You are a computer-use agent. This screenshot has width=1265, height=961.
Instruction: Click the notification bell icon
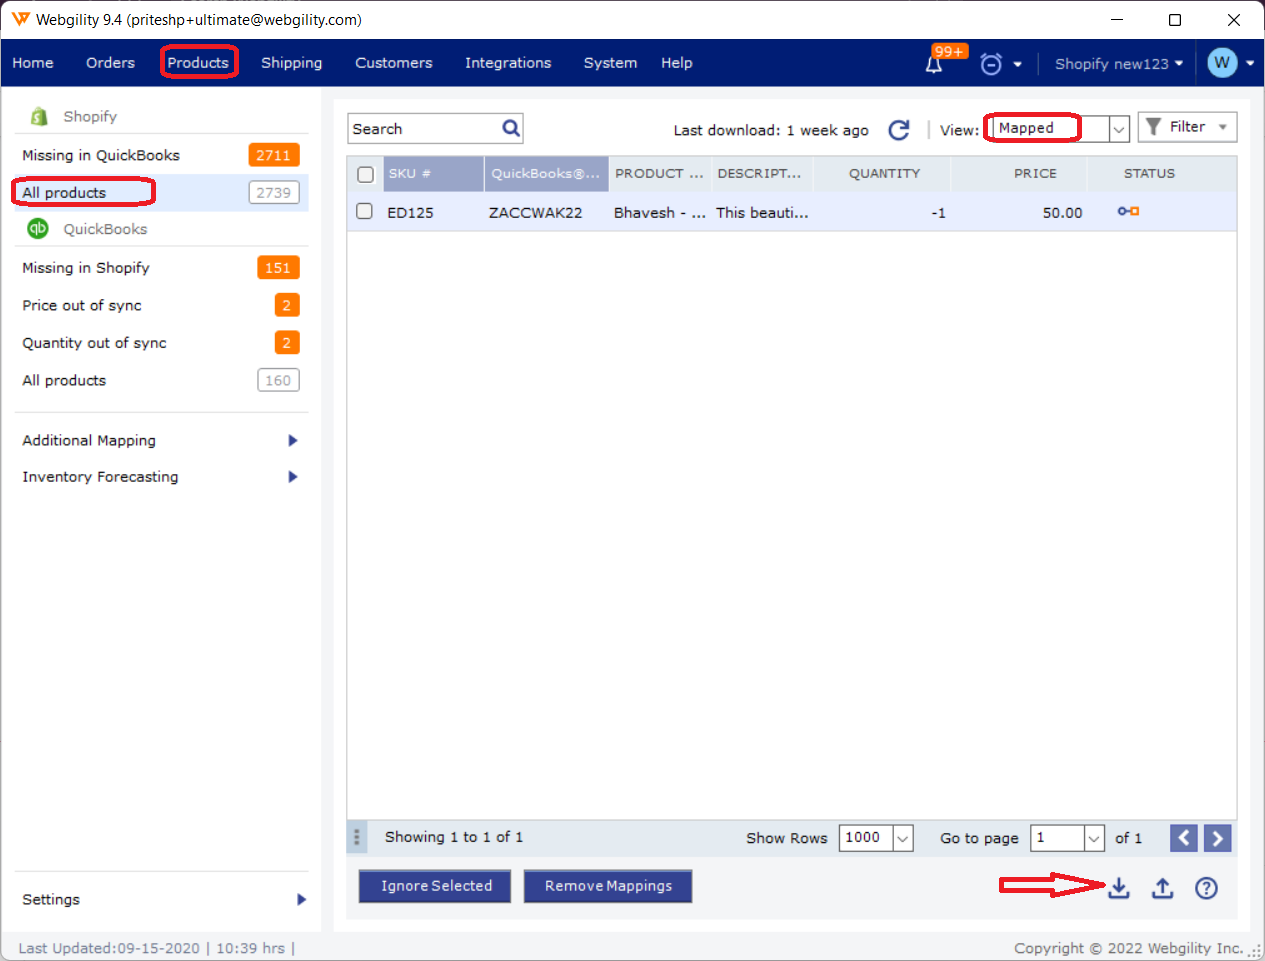click(x=934, y=64)
